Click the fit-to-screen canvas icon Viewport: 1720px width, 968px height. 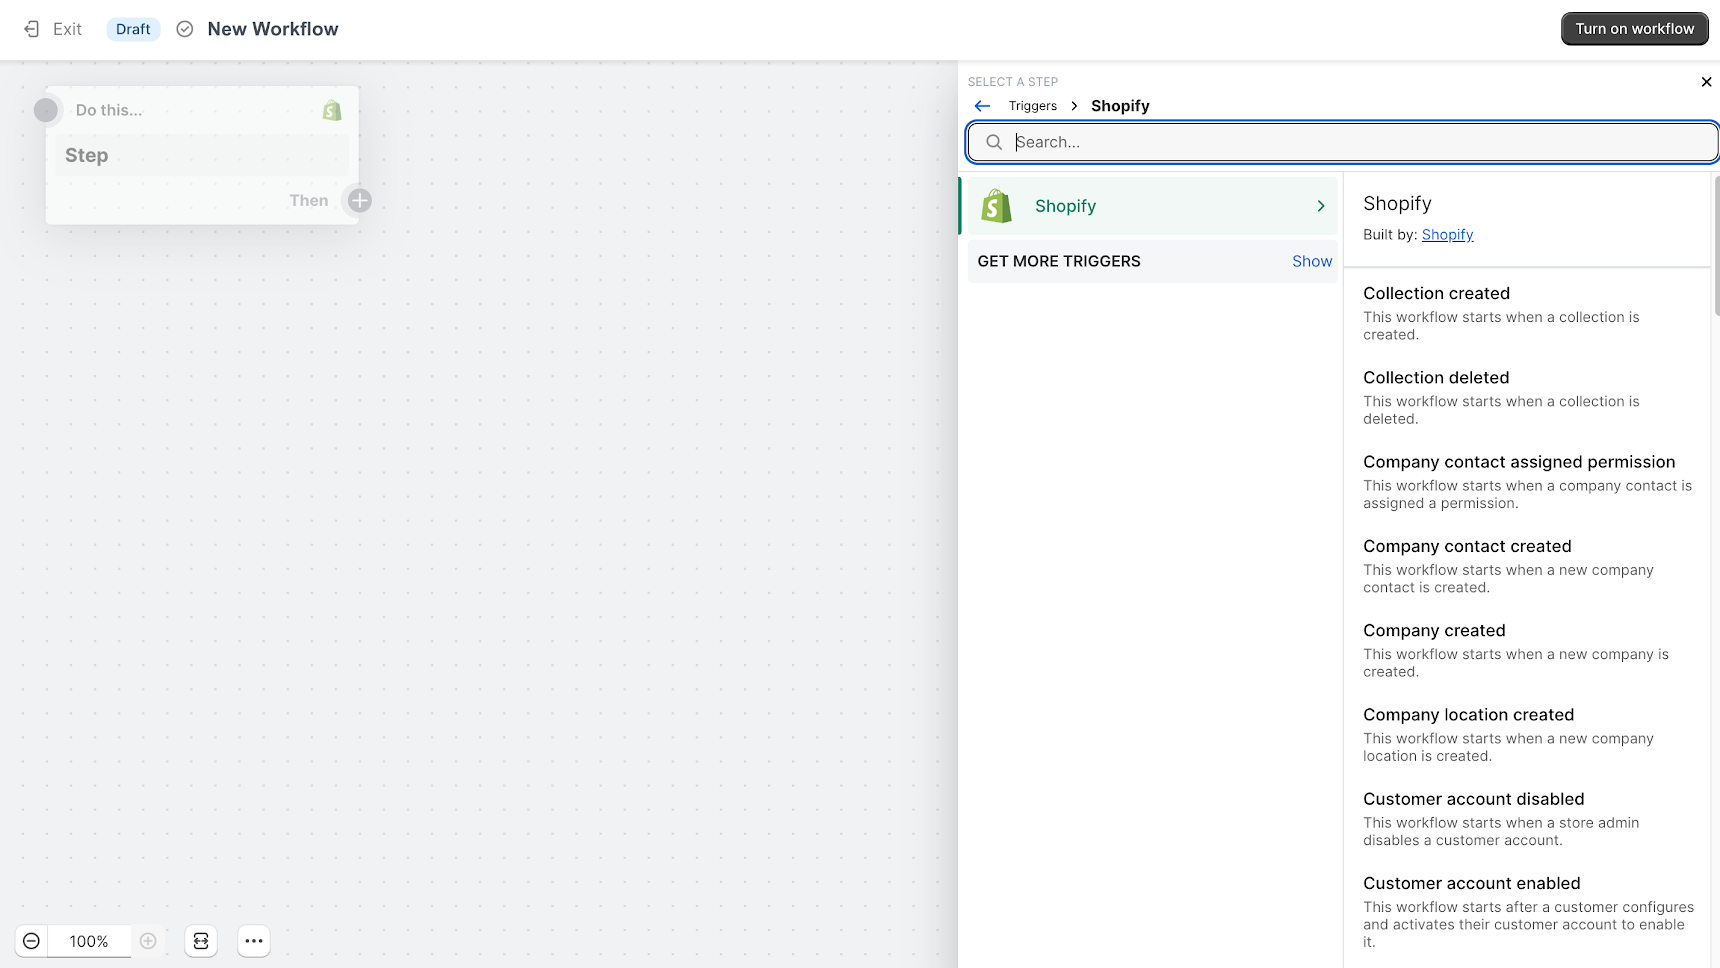[x=201, y=941]
